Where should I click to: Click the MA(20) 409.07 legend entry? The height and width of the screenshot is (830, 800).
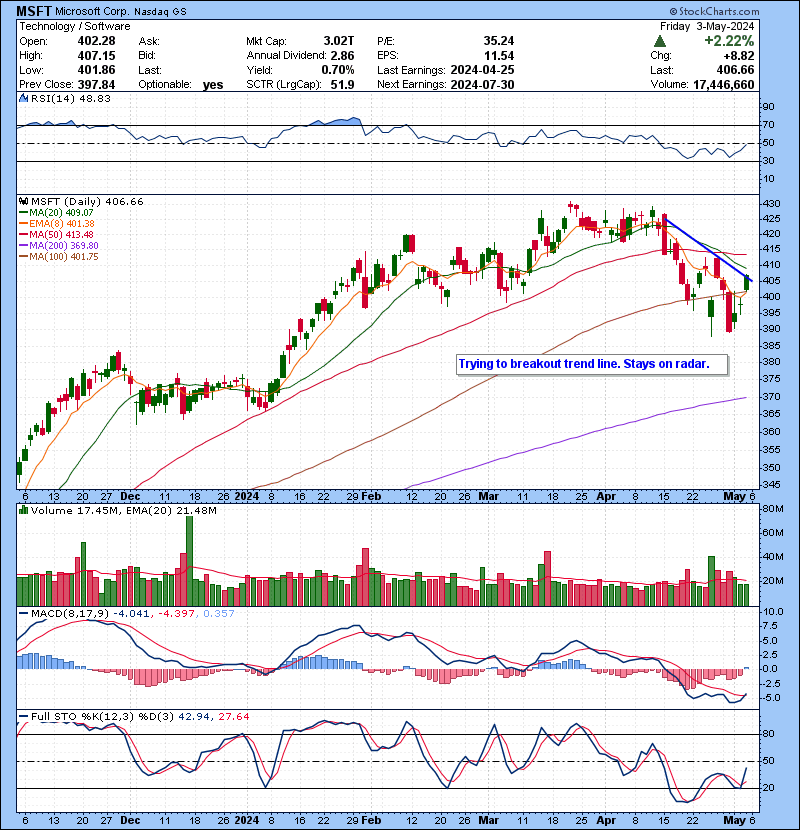coord(55,213)
